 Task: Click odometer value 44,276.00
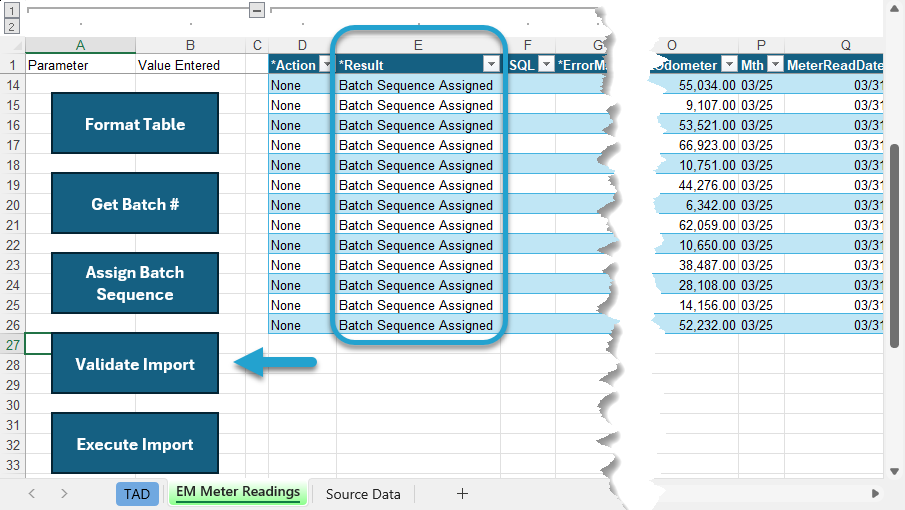707,185
